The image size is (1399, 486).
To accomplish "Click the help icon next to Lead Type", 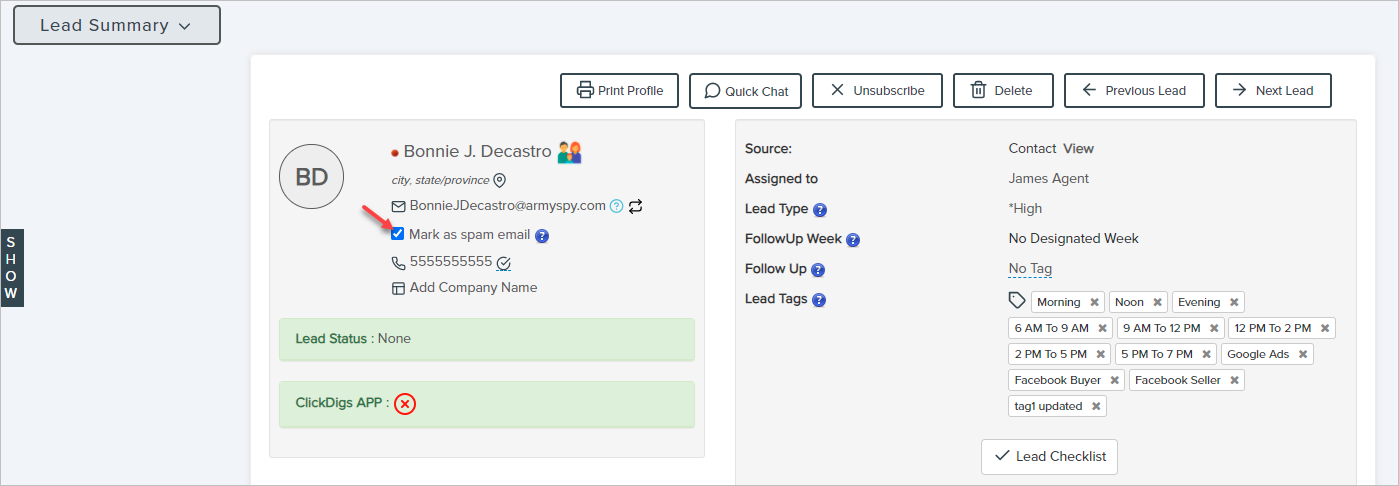I will point(819,210).
